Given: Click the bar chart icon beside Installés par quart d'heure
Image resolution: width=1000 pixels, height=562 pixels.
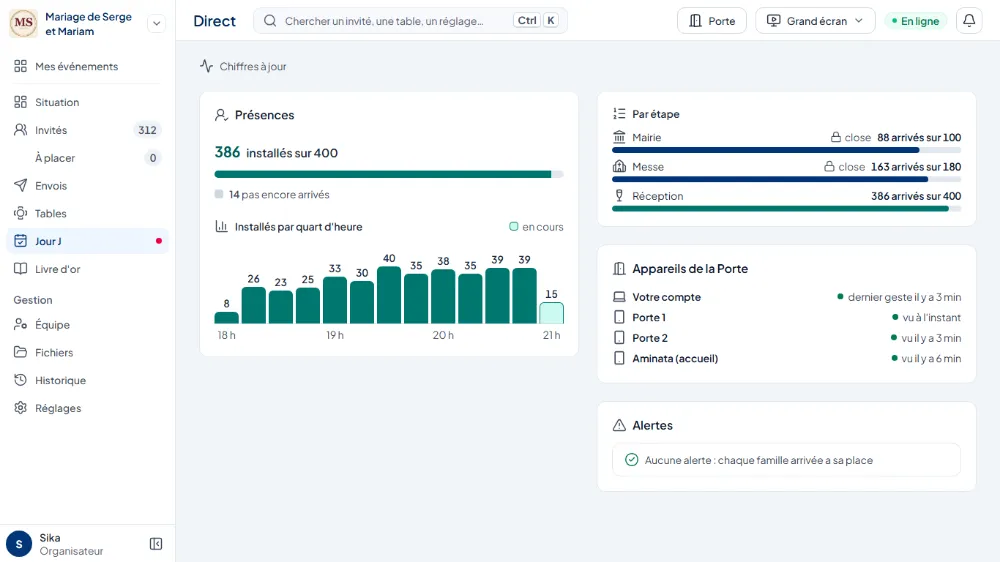Looking at the screenshot, I should (x=221, y=226).
